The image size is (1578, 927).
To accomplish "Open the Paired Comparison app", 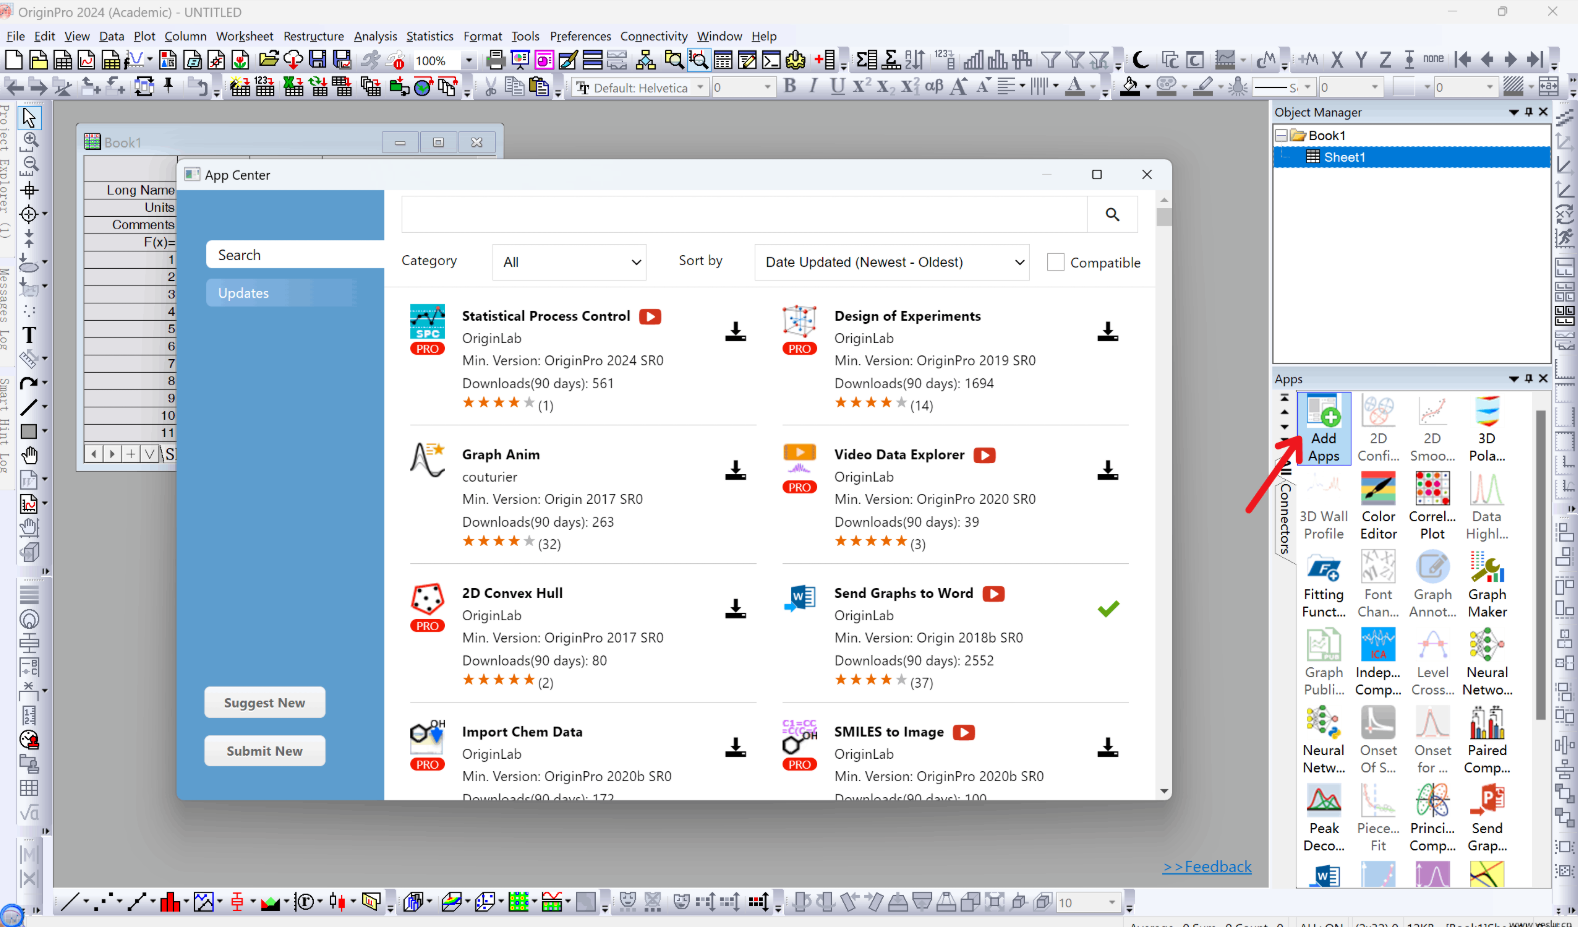I will [x=1487, y=741].
